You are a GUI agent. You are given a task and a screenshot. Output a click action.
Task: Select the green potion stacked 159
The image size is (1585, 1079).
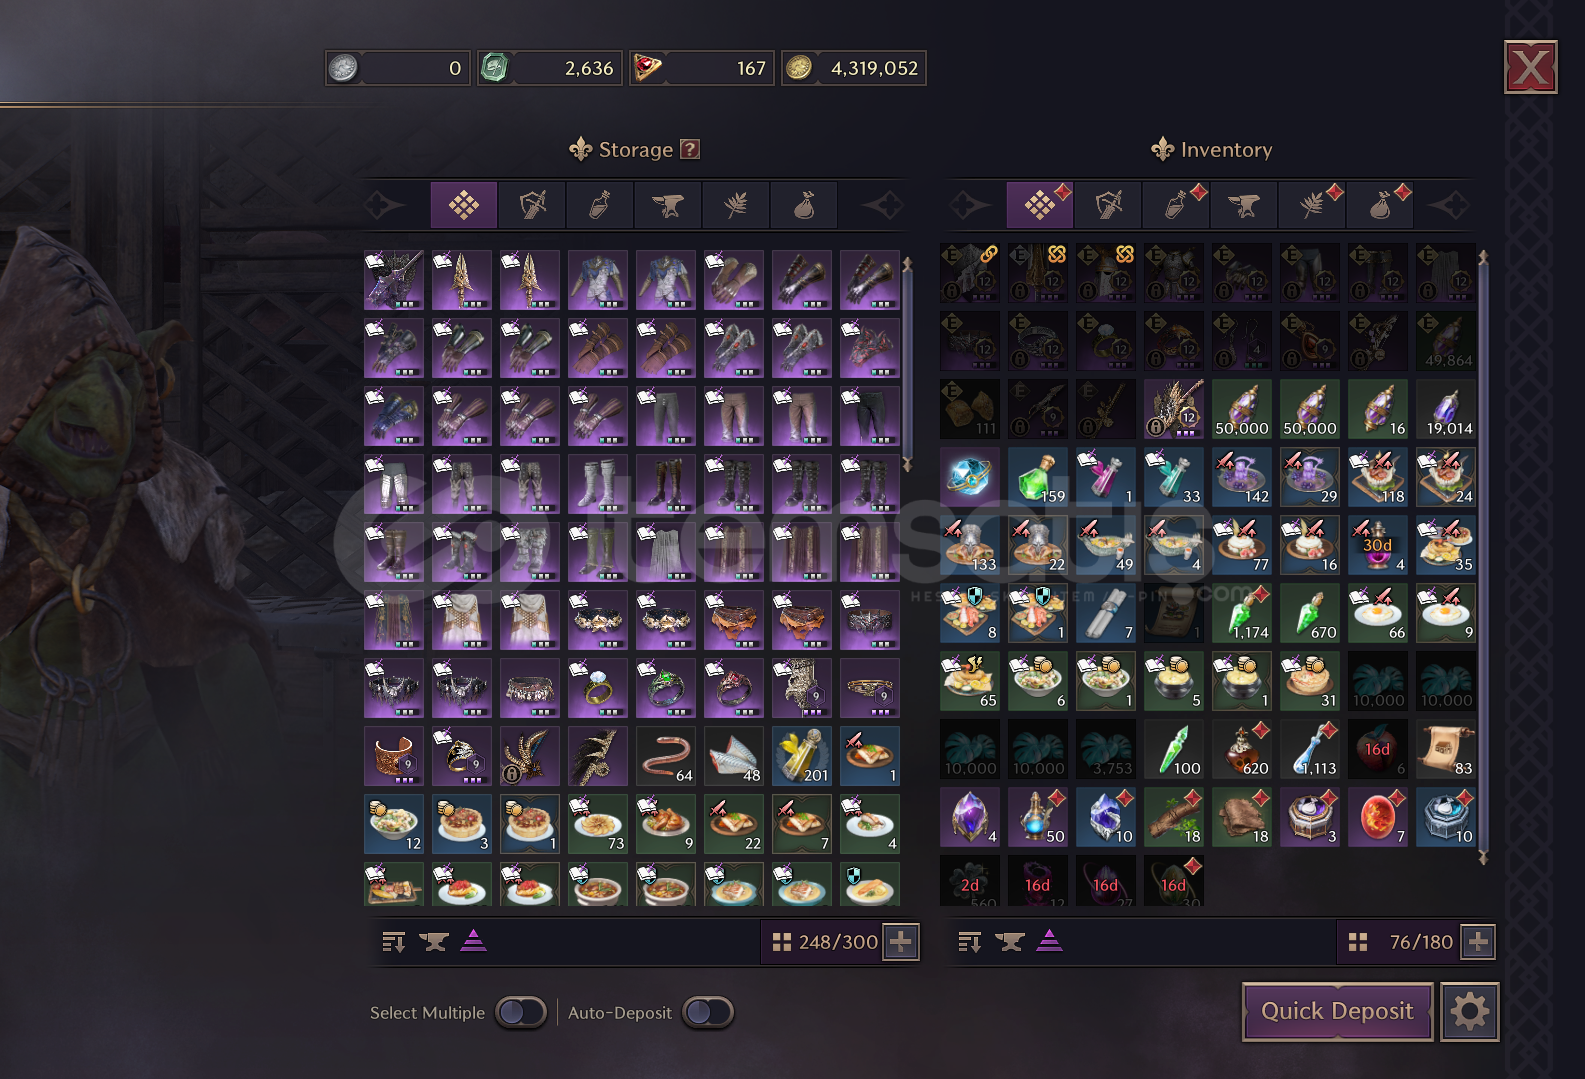tap(1038, 477)
